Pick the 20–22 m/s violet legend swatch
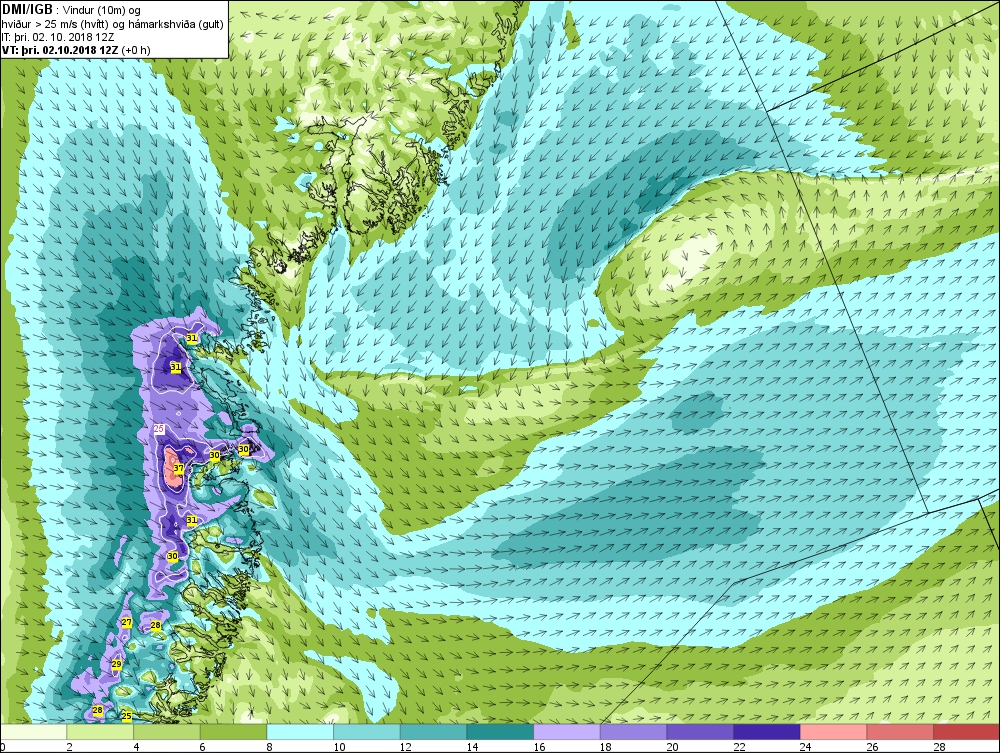This screenshot has width=1000, height=753. pyautogui.click(x=700, y=731)
